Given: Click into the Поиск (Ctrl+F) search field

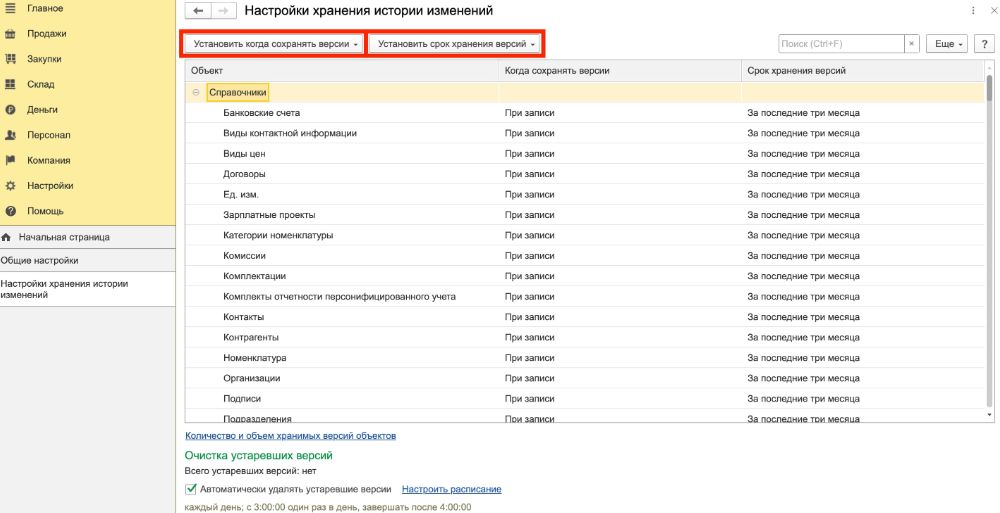Looking at the screenshot, I should pyautogui.click(x=841, y=44).
